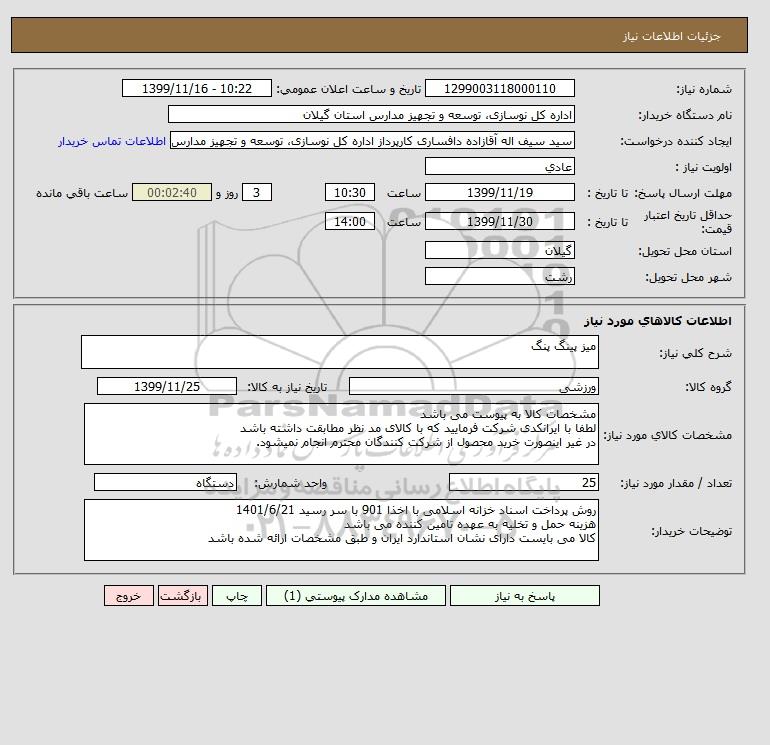Click the 'ایجاد کننده درخواست:' label
770x745 pixels.
pyautogui.click(x=676, y=141)
